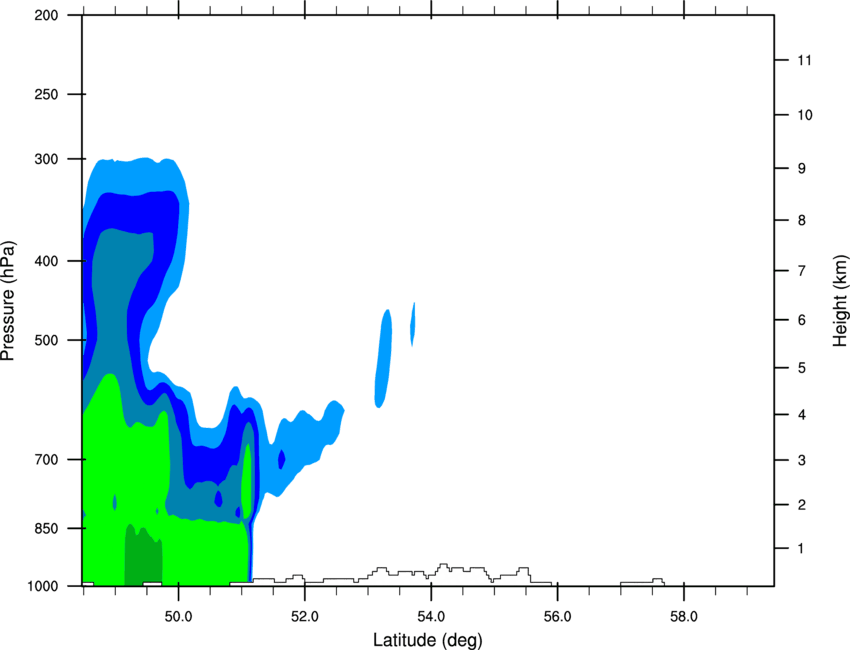The image size is (850, 650).
Task: Select the 1000 pressure tick label
Action: pos(43,586)
